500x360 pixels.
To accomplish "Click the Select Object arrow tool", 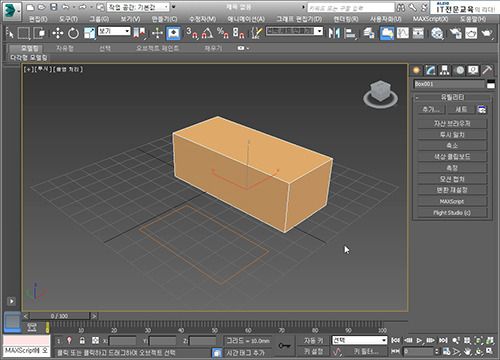I will [x=10, y=33].
